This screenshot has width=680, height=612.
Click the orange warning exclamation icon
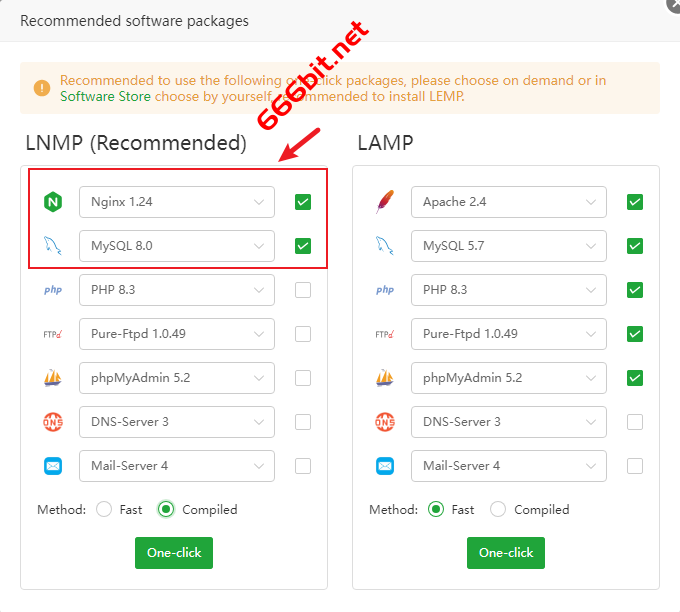click(42, 88)
